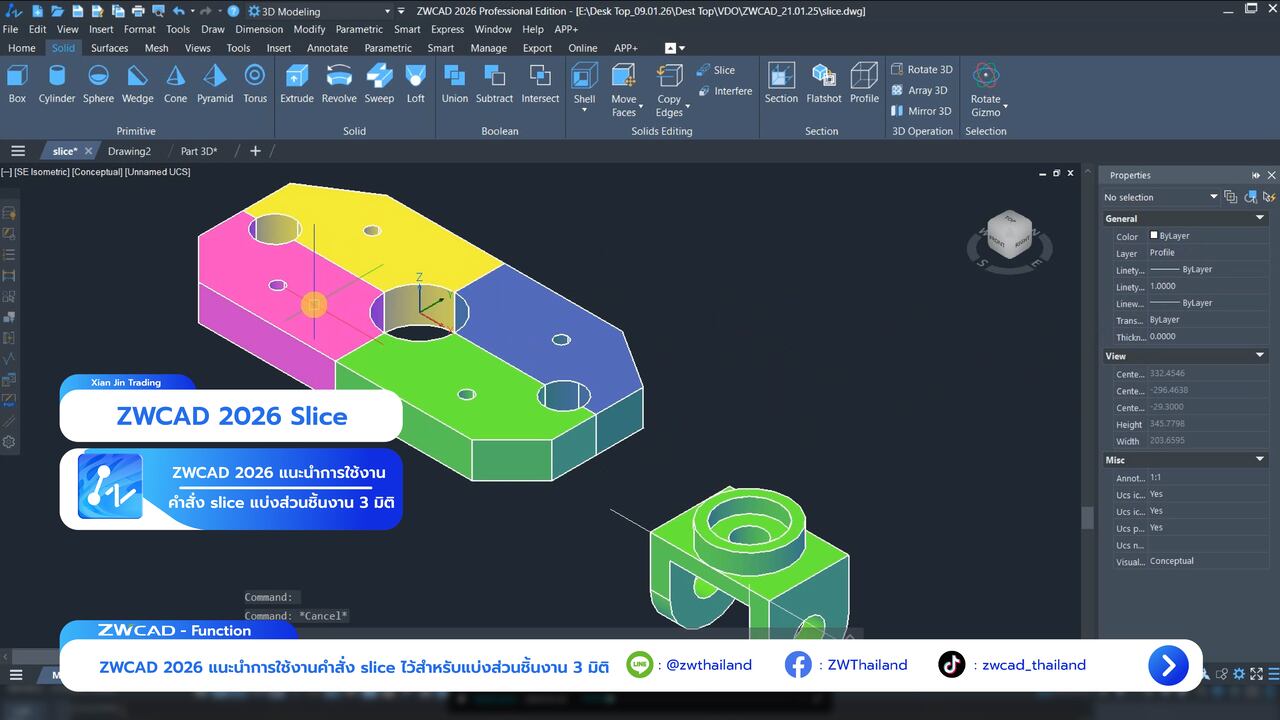Click the Mirror 3D operation
The image size is (1280, 720).
click(x=921, y=111)
